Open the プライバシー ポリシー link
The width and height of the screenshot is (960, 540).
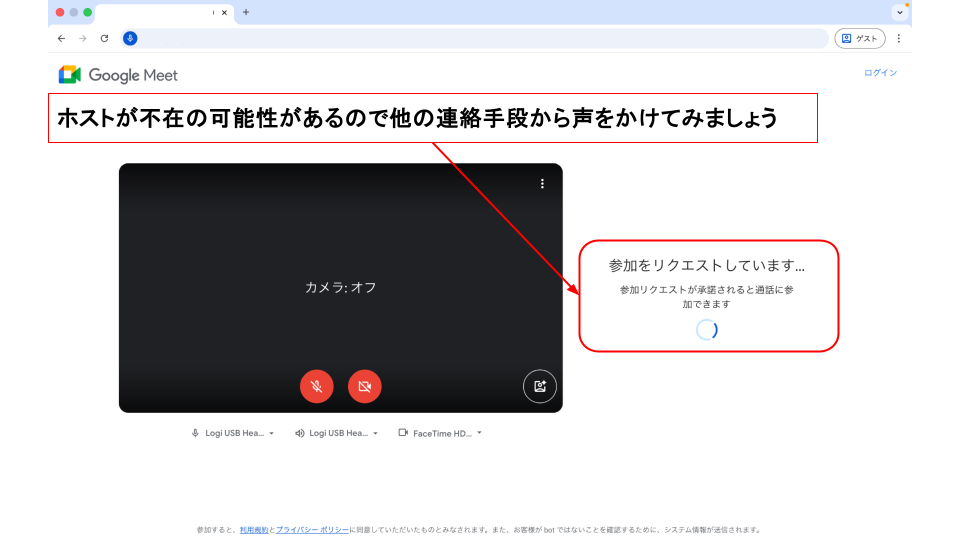(x=312, y=530)
